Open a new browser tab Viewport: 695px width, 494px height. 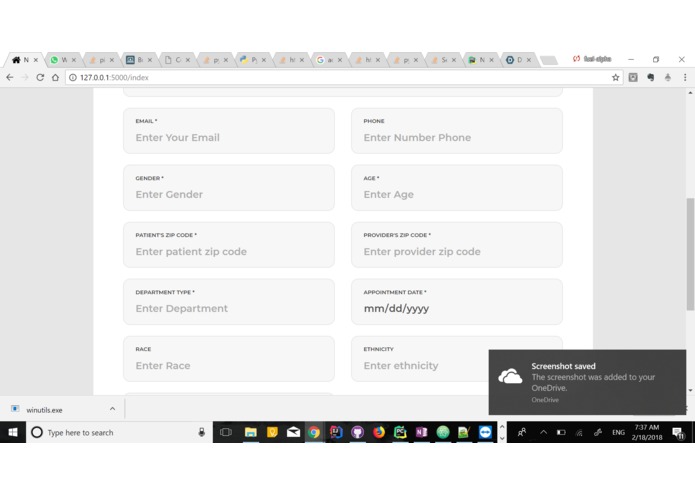click(x=549, y=60)
